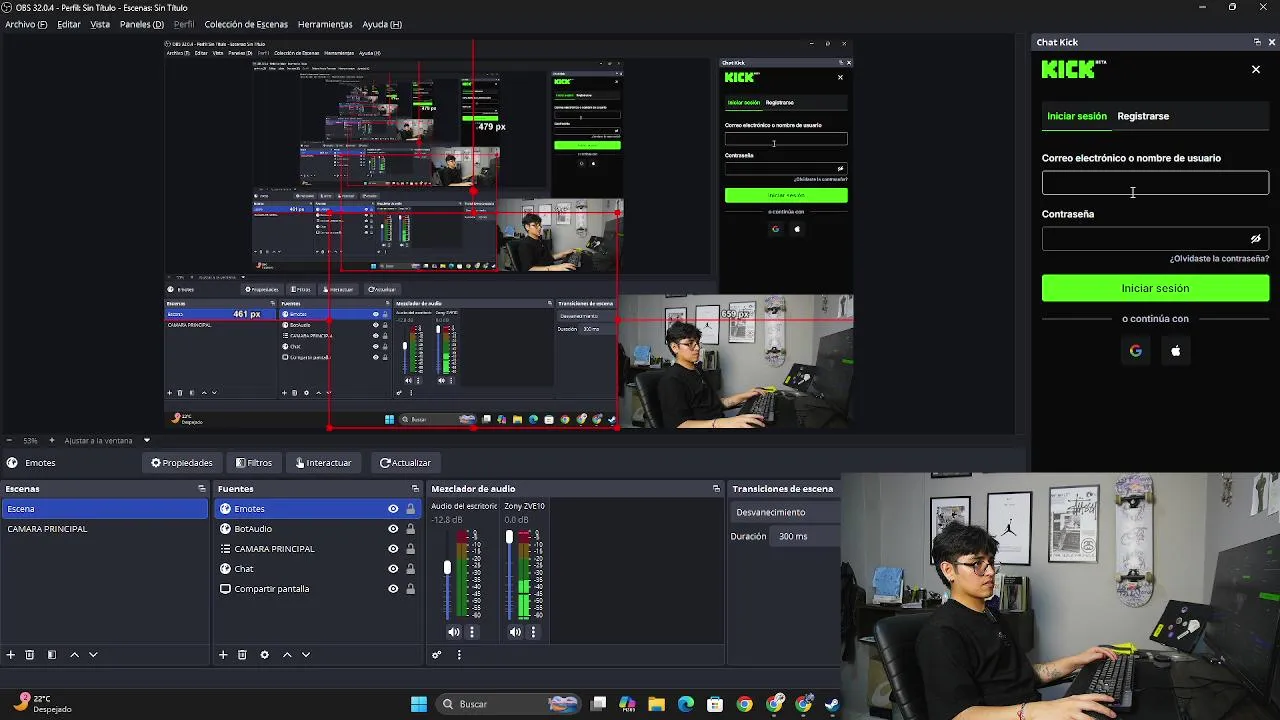
Task: Unlock the Emotes source
Action: point(410,509)
